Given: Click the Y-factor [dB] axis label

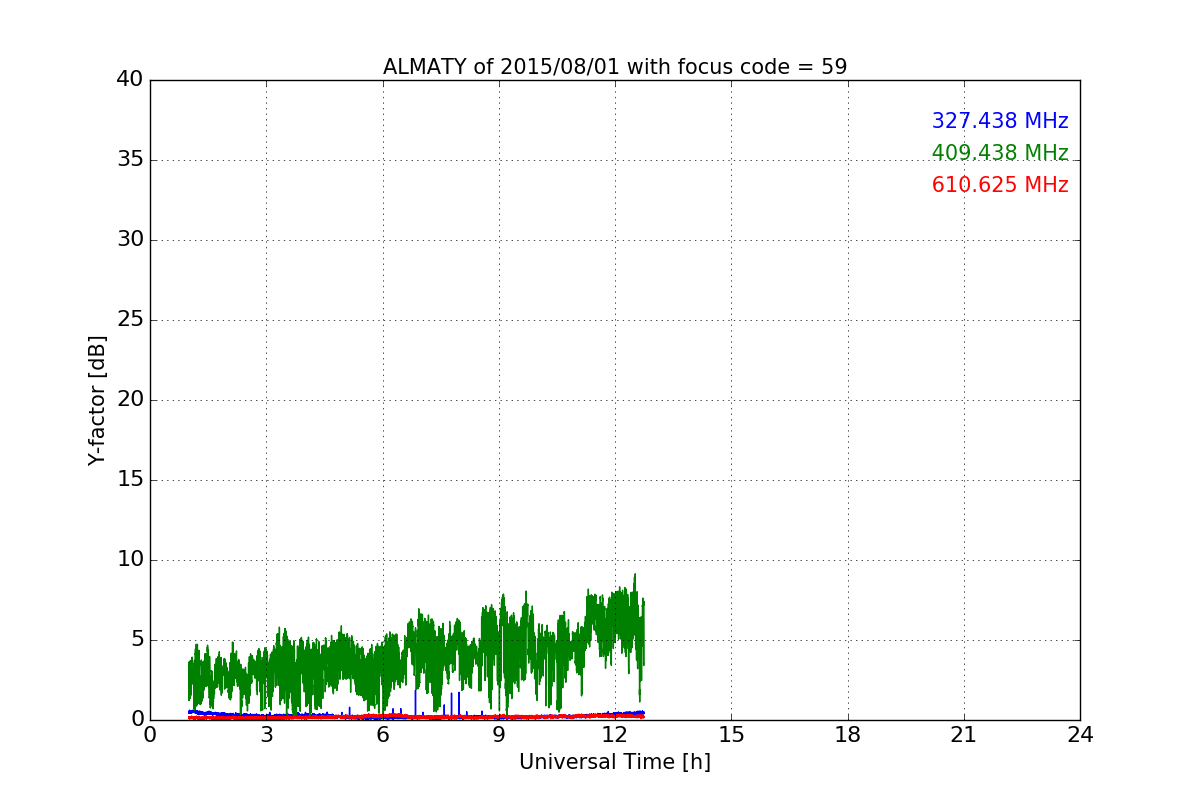Looking at the screenshot, I should [x=97, y=400].
